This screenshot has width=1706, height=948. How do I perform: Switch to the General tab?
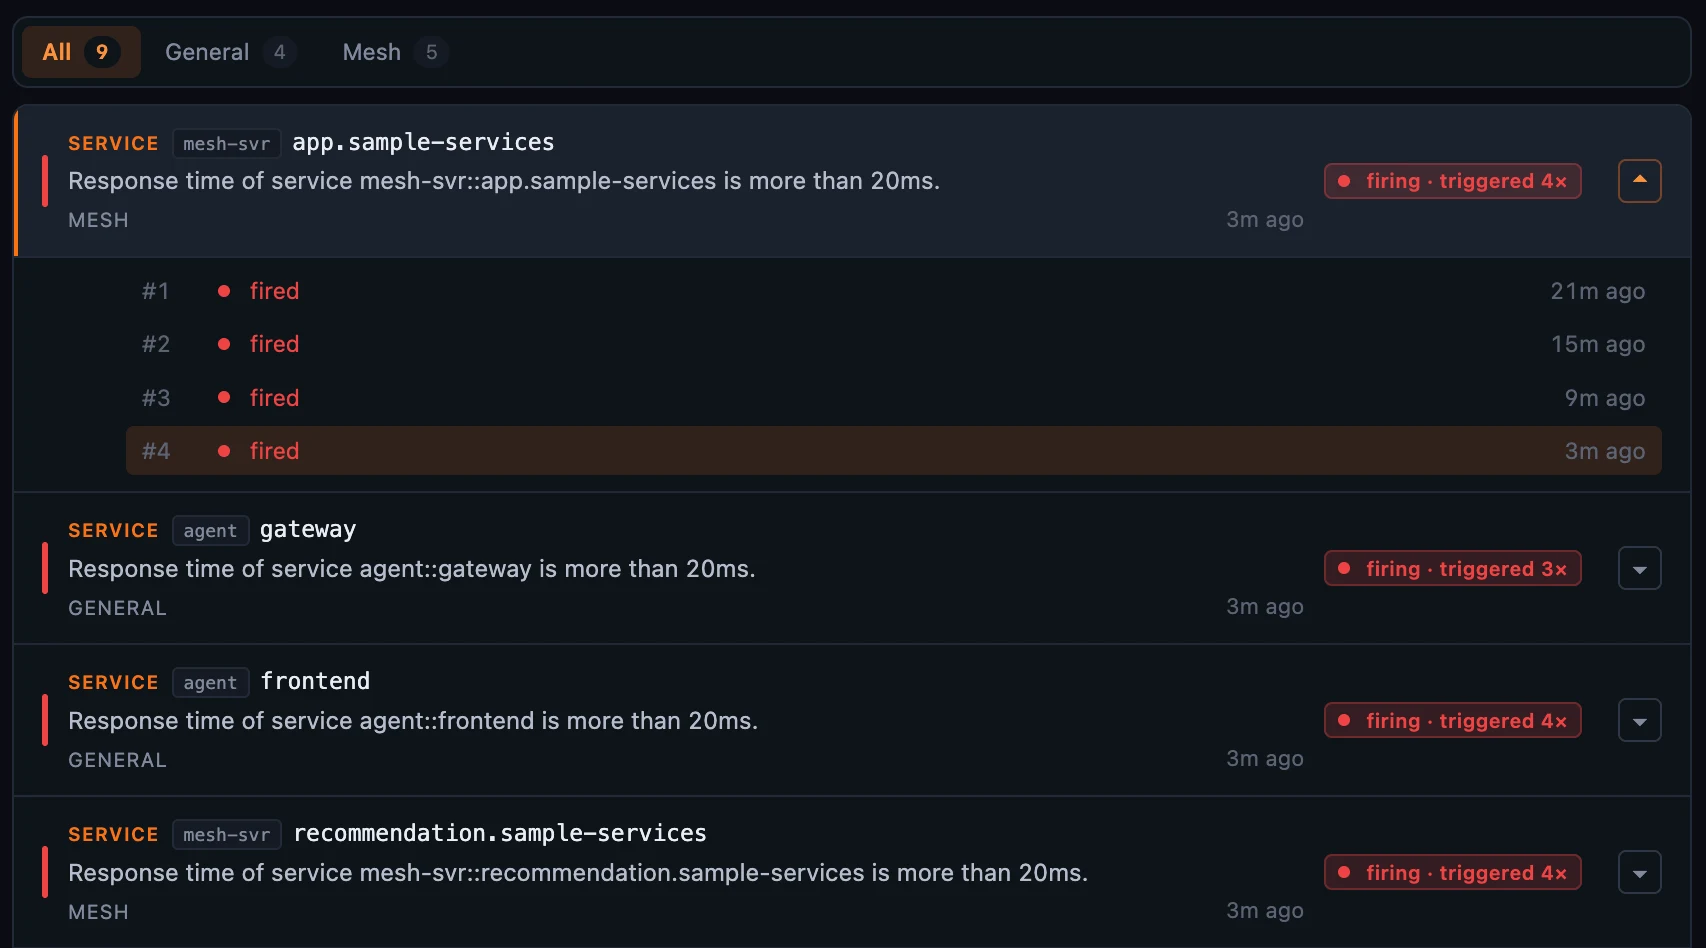[229, 52]
